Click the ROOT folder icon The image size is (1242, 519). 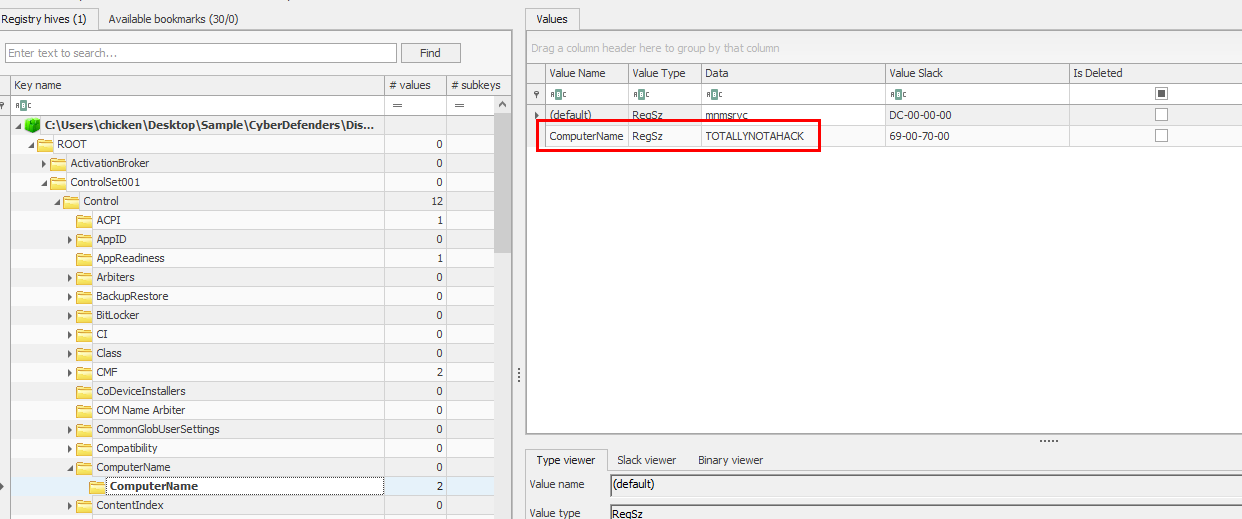click(x=46, y=144)
